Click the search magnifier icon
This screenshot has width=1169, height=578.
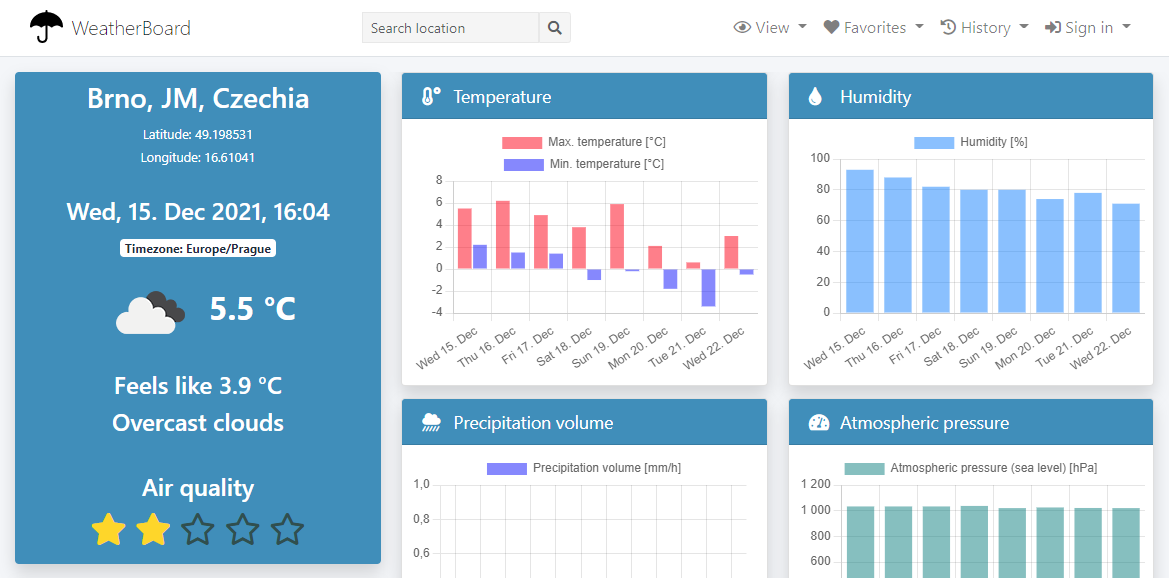(554, 27)
